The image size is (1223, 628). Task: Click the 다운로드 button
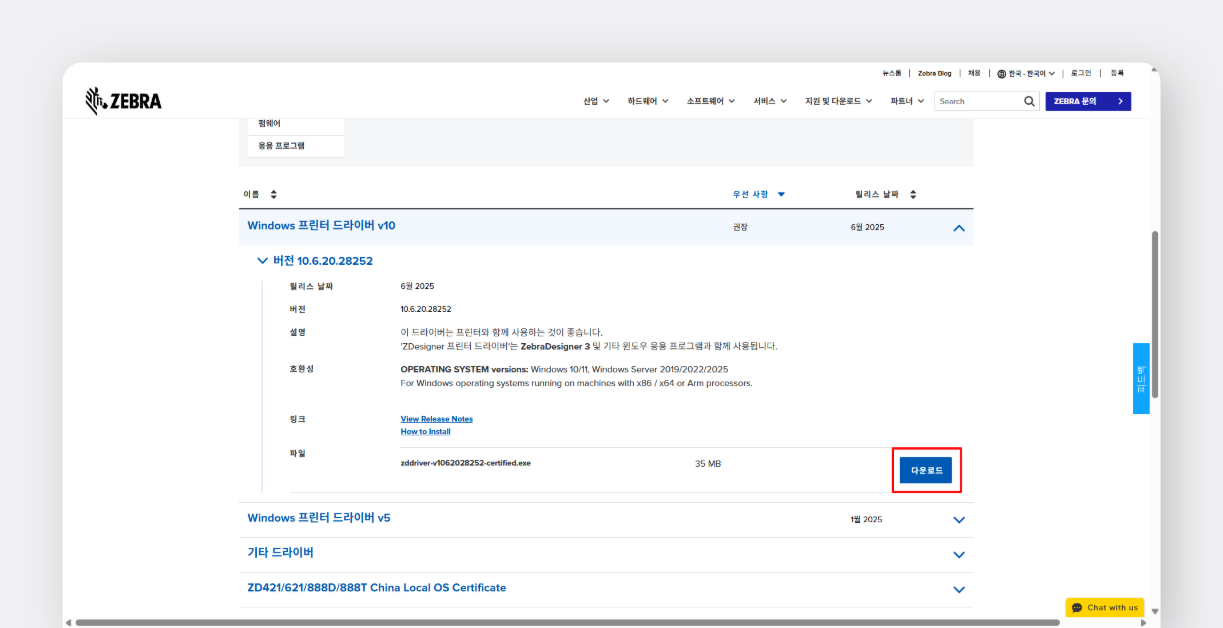(x=926, y=470)
